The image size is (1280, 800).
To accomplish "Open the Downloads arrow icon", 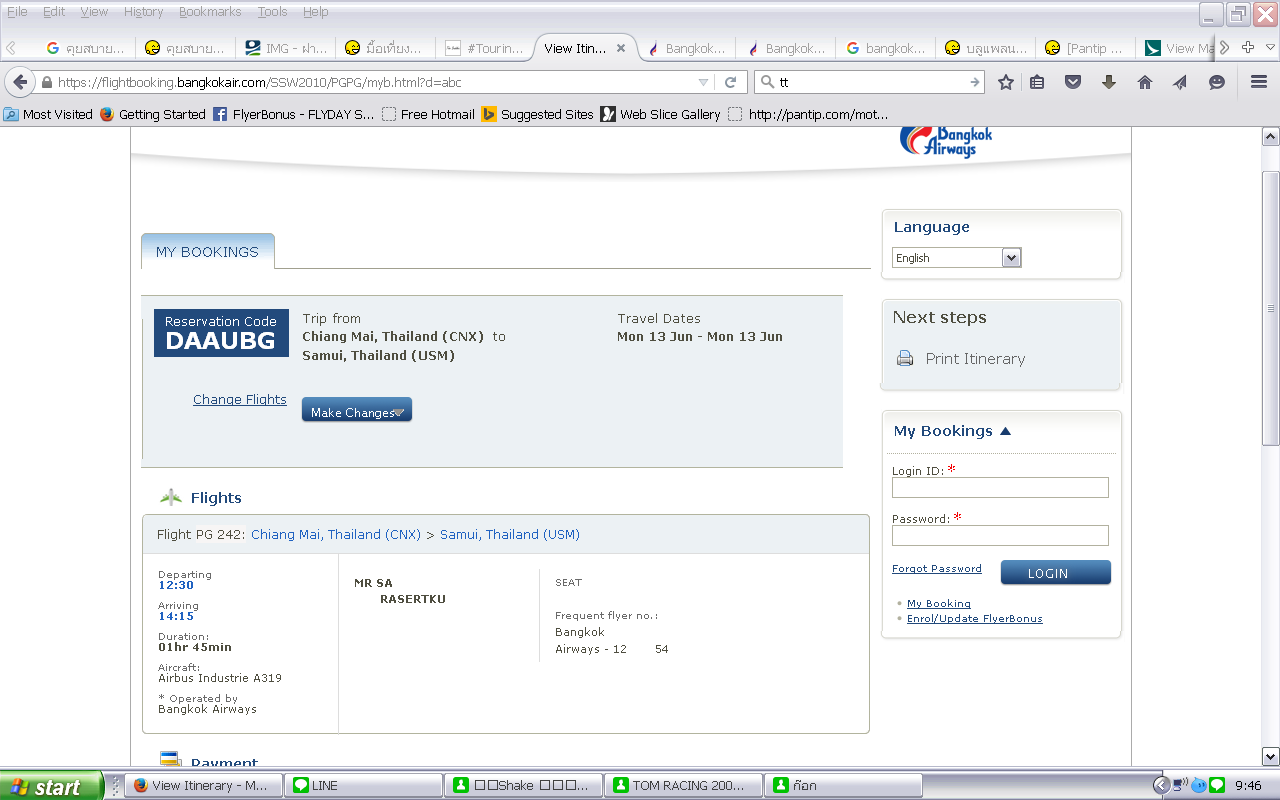I will click(x=1109, y=82).
